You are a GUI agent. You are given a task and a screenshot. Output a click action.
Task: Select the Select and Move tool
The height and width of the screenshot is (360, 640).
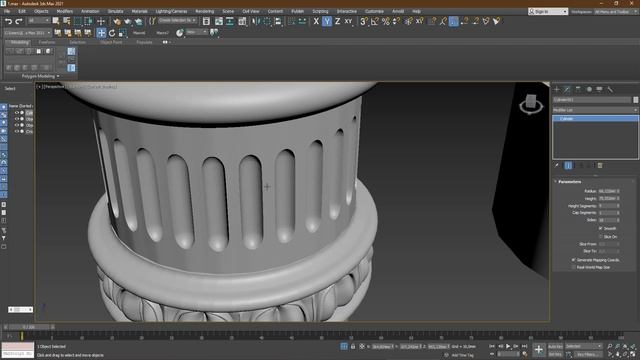point(101,33)
